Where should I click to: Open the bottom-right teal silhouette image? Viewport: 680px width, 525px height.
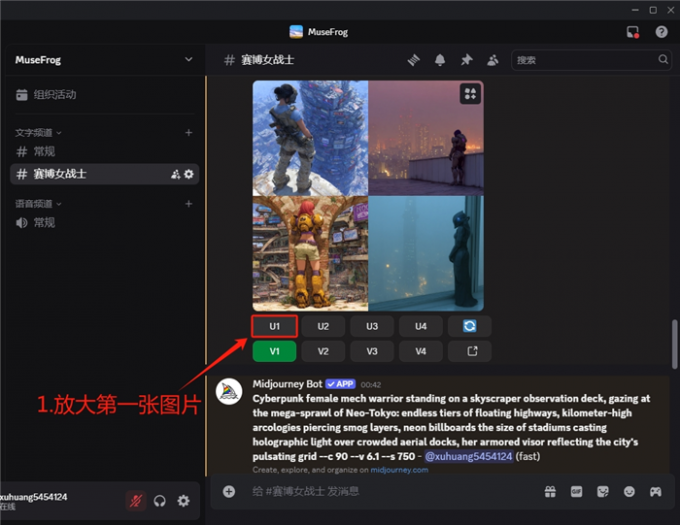(x=426, y=254)
